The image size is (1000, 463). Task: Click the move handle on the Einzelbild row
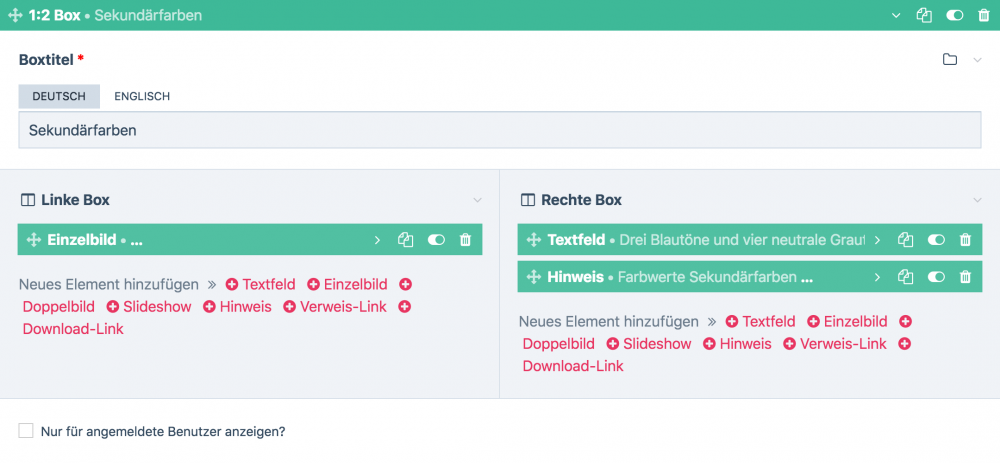point(33,240)
